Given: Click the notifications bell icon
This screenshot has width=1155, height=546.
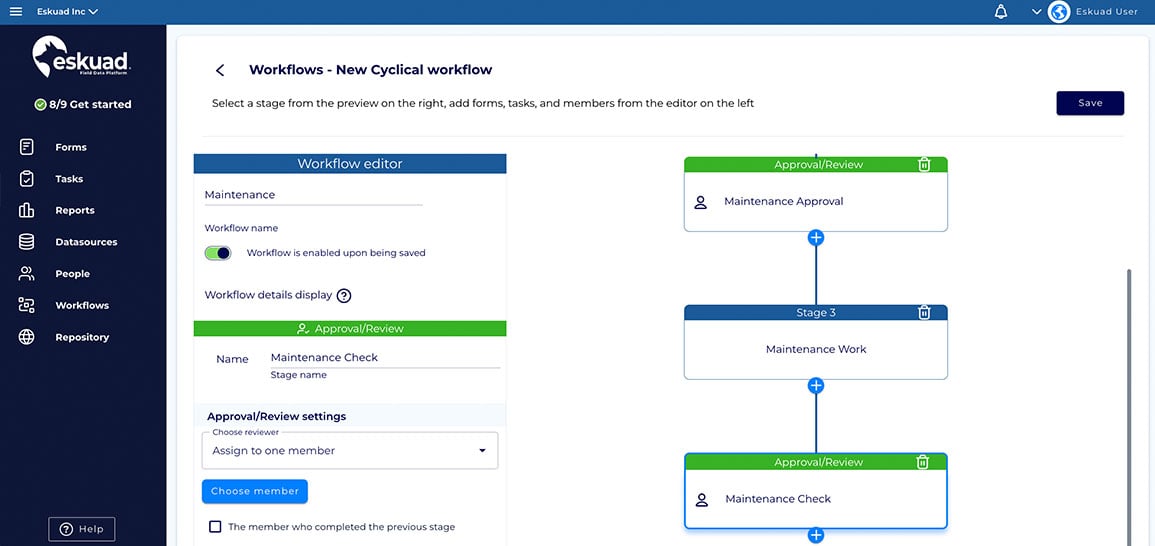Looking at the screenshot, I should (1001, 12).
